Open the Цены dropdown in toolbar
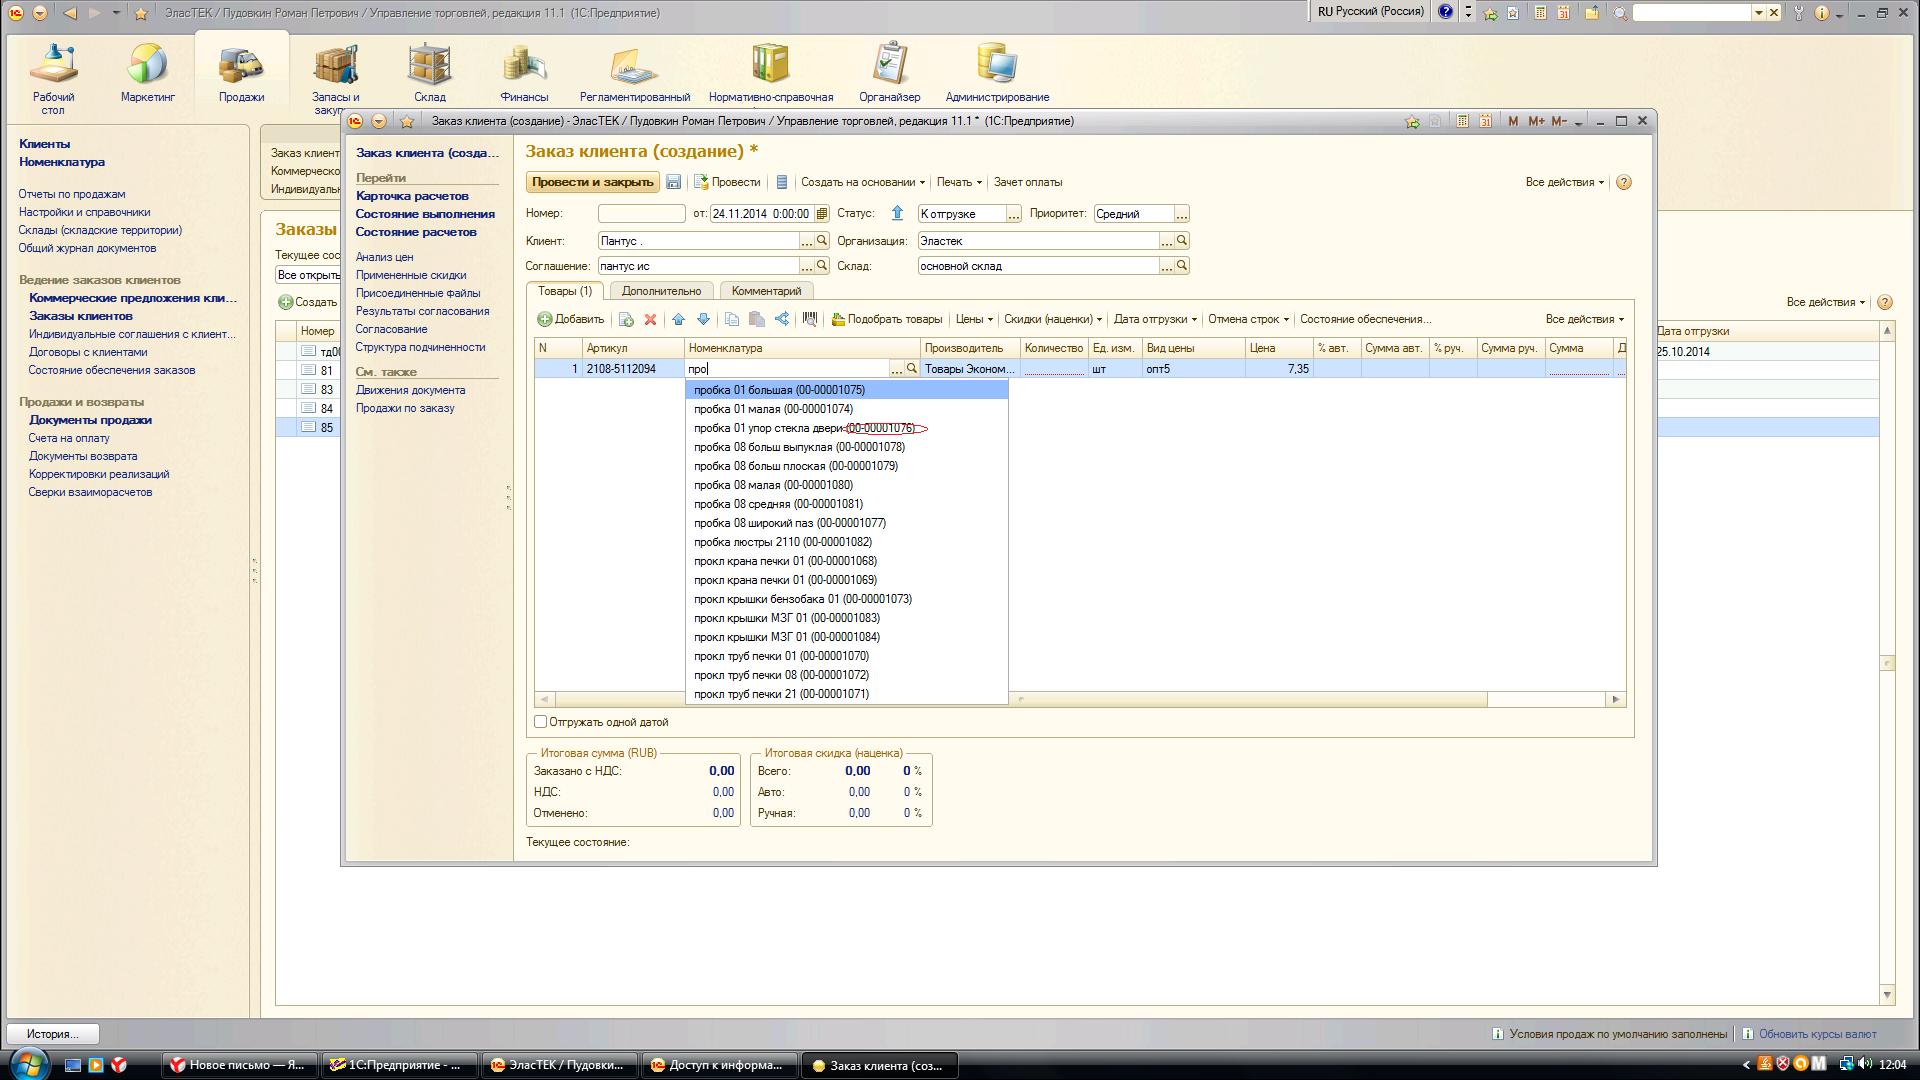The width and height of the screenshot is (1920, 1080). (x=974, y=319)
